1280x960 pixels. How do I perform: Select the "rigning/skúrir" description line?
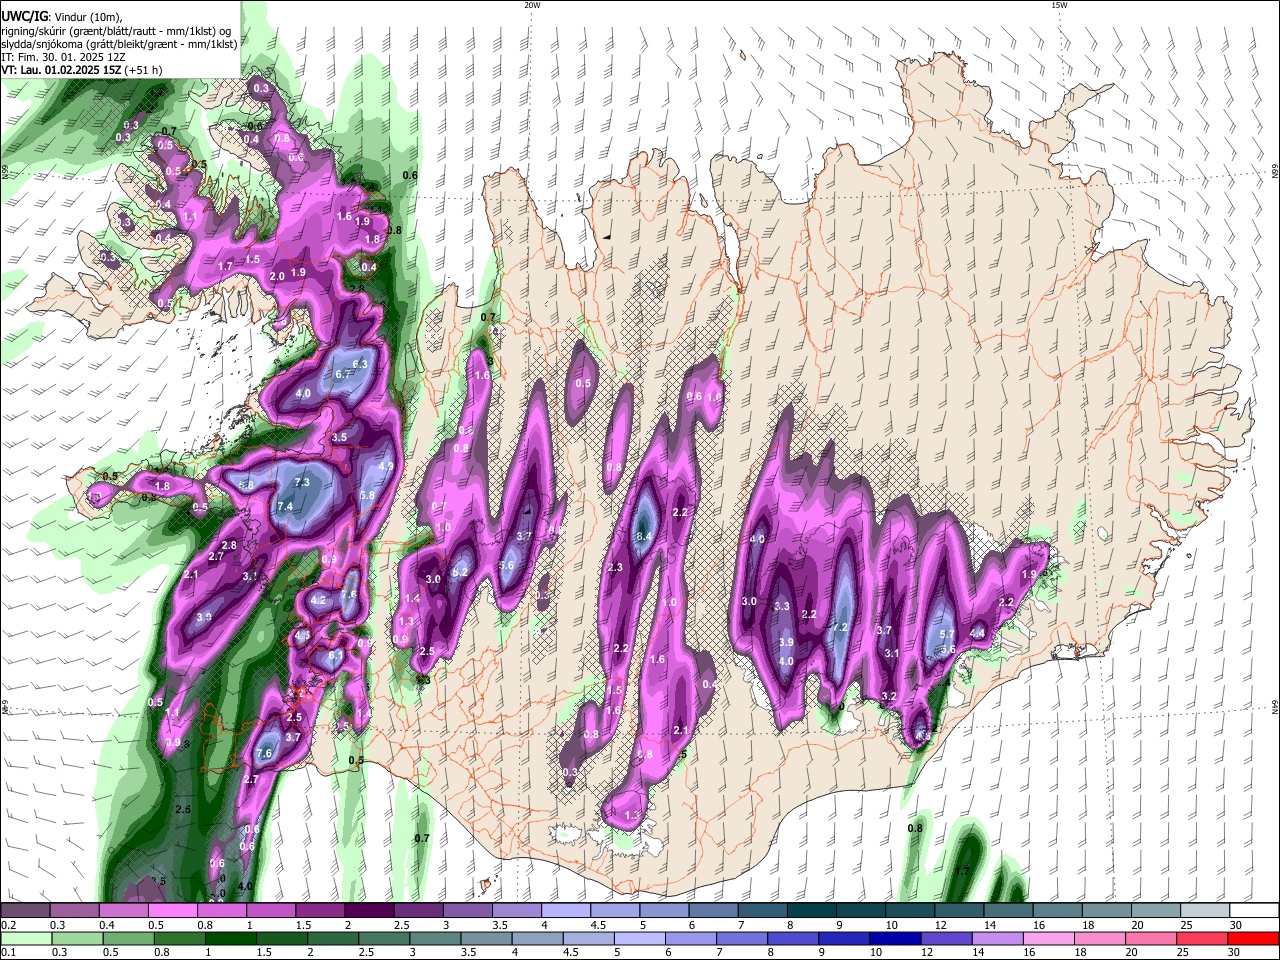click(117, 31)
